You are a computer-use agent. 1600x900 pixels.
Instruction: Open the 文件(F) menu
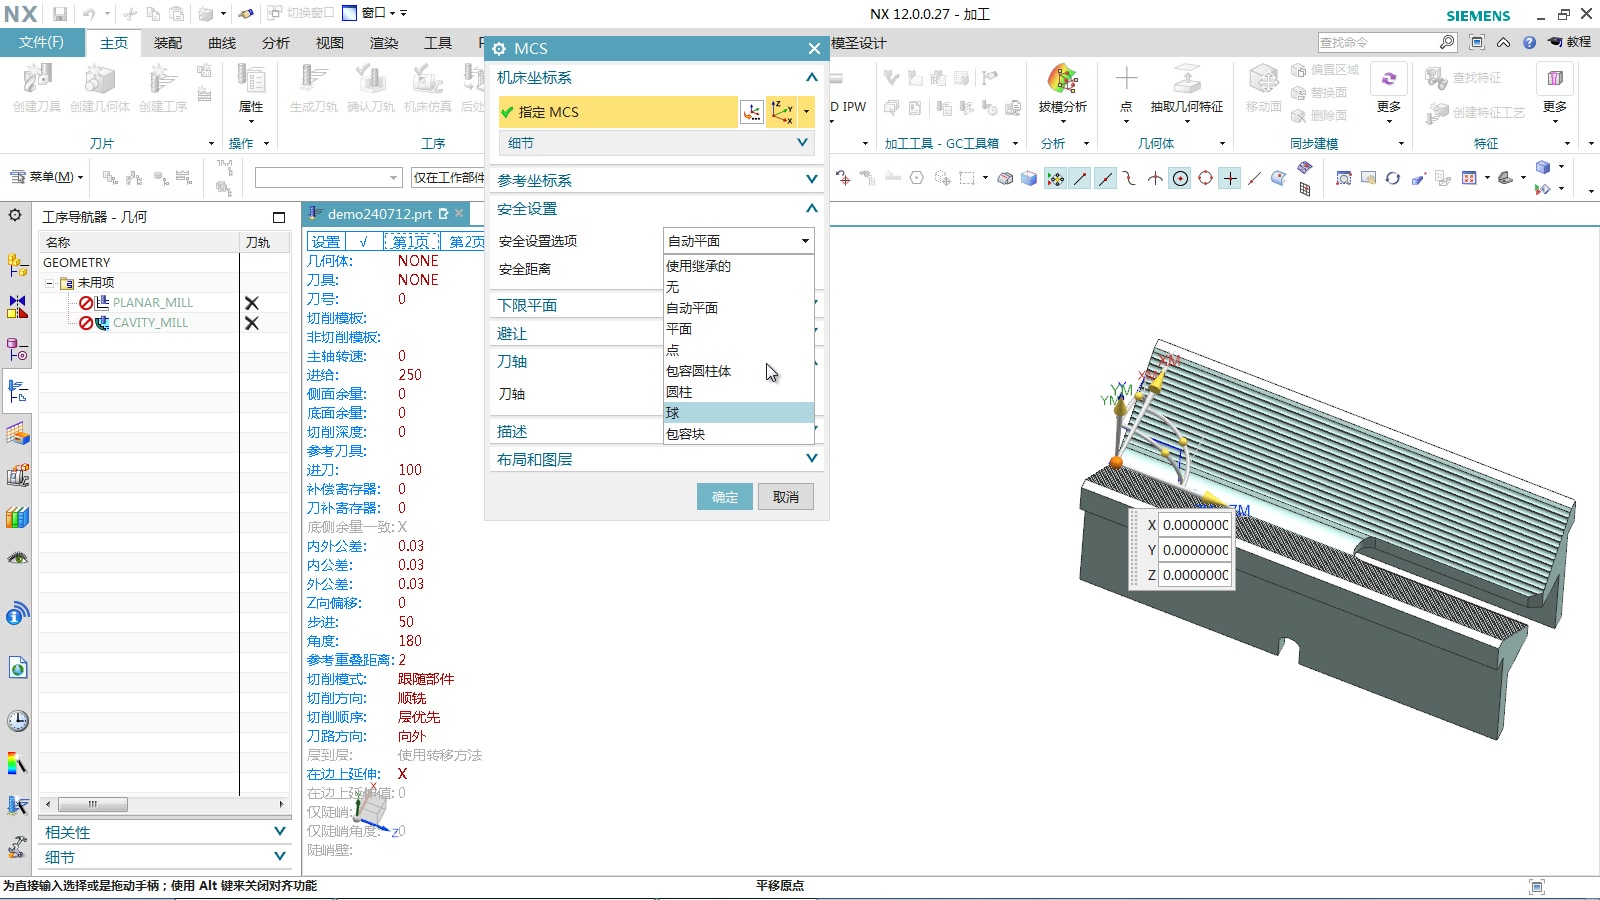point(41,42)
